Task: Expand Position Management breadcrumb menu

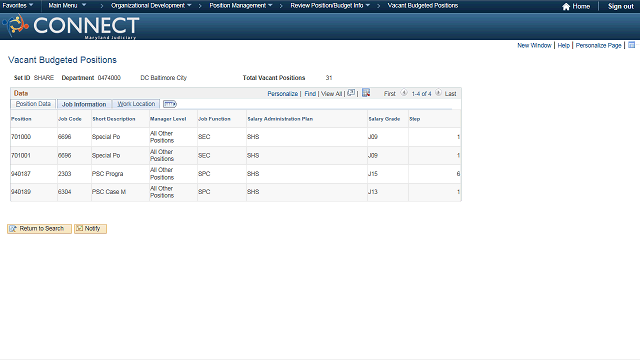Action: click(241, 5)
